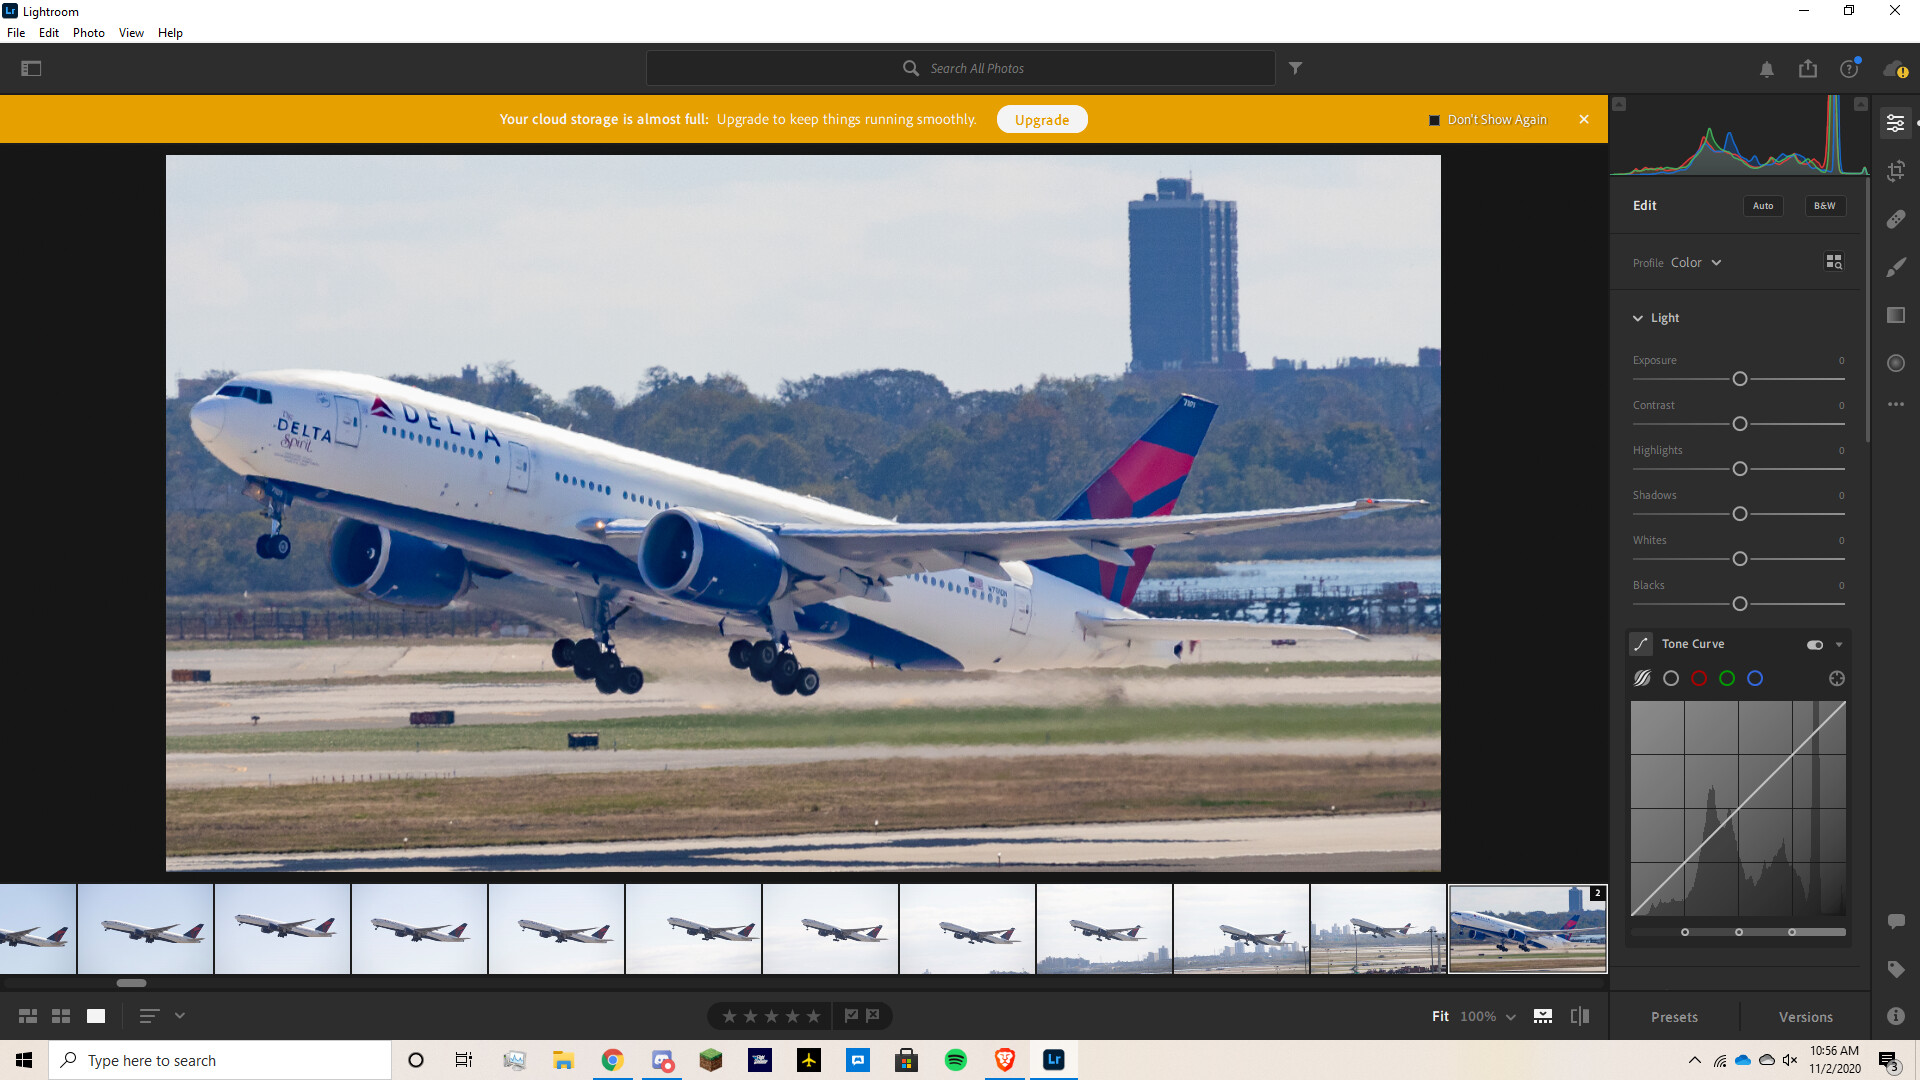Screen dimensions: 1920x1080
Task: Open the zoom percentage dropdown
Action: (x=1510, y=1016)
